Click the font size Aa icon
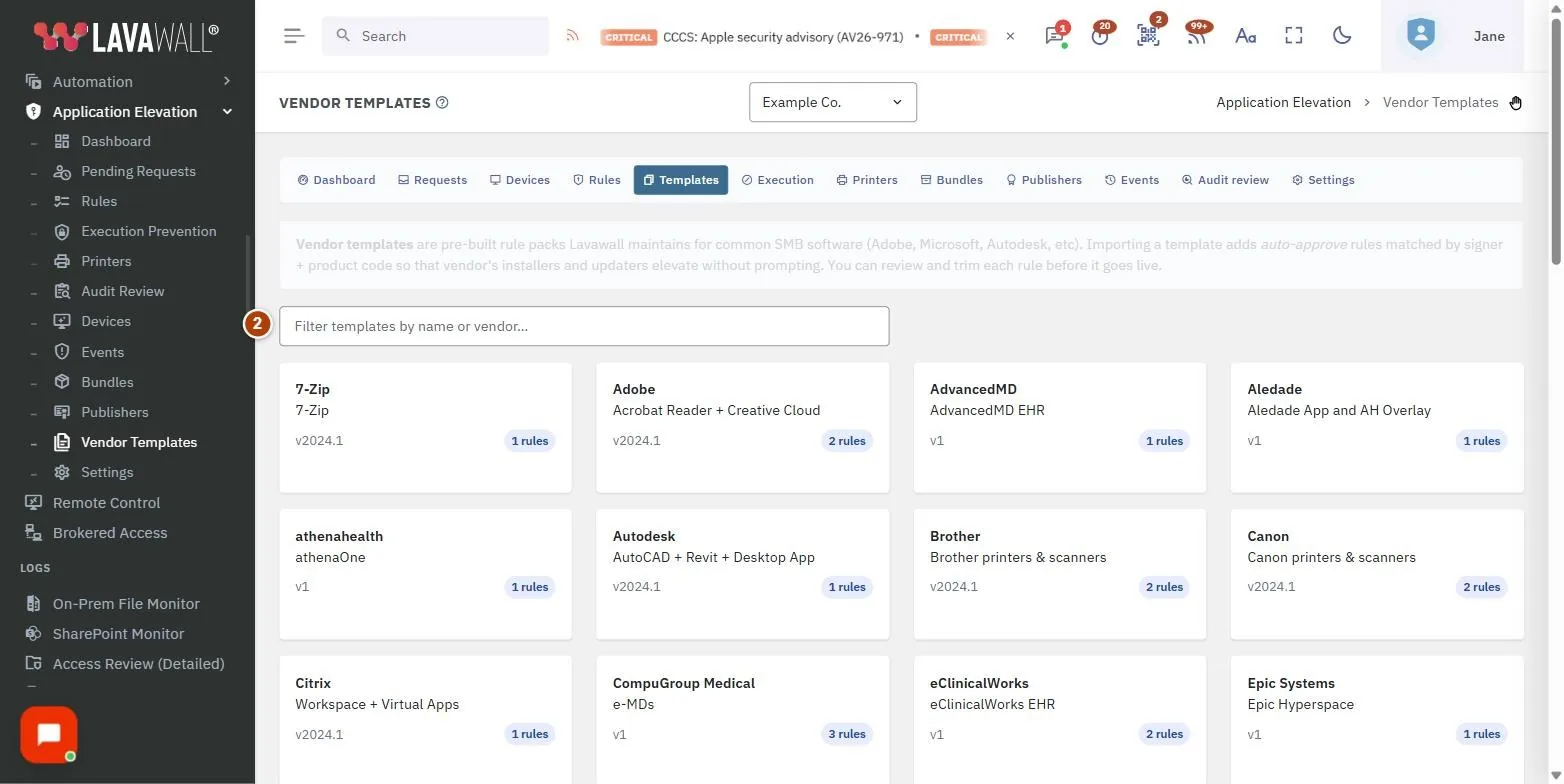Viewport: 1564px width, 784px height. click(1245, 36)
